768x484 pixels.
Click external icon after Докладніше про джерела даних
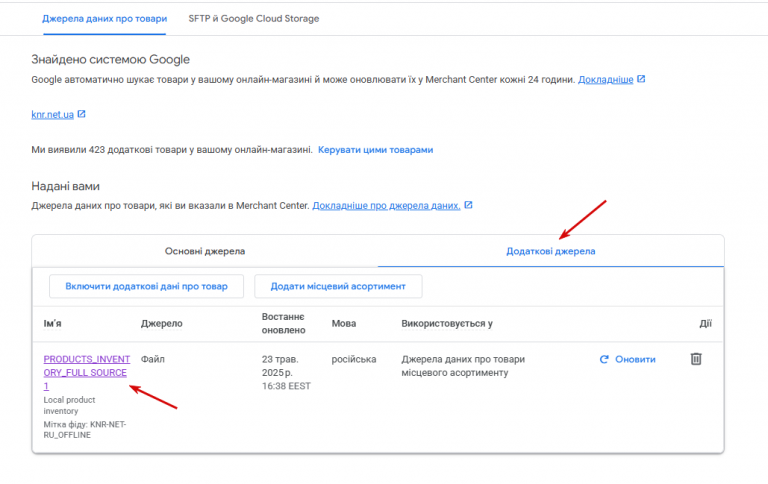[468, 206]
